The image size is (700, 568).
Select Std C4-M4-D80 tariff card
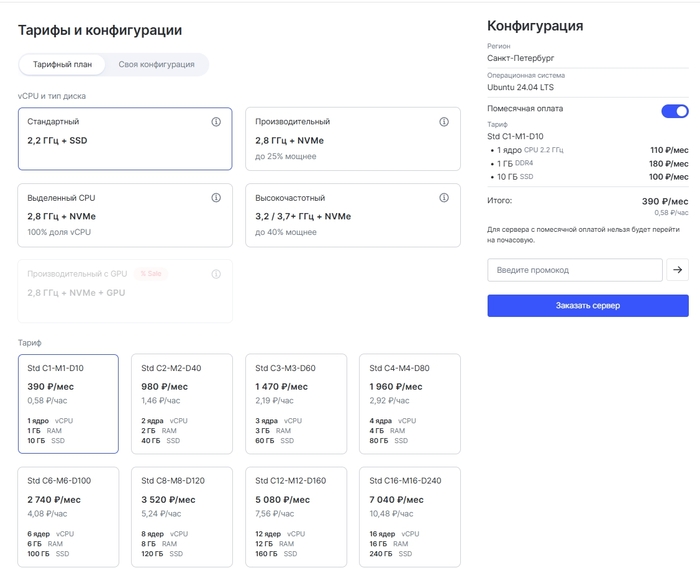tap(410, 404)
